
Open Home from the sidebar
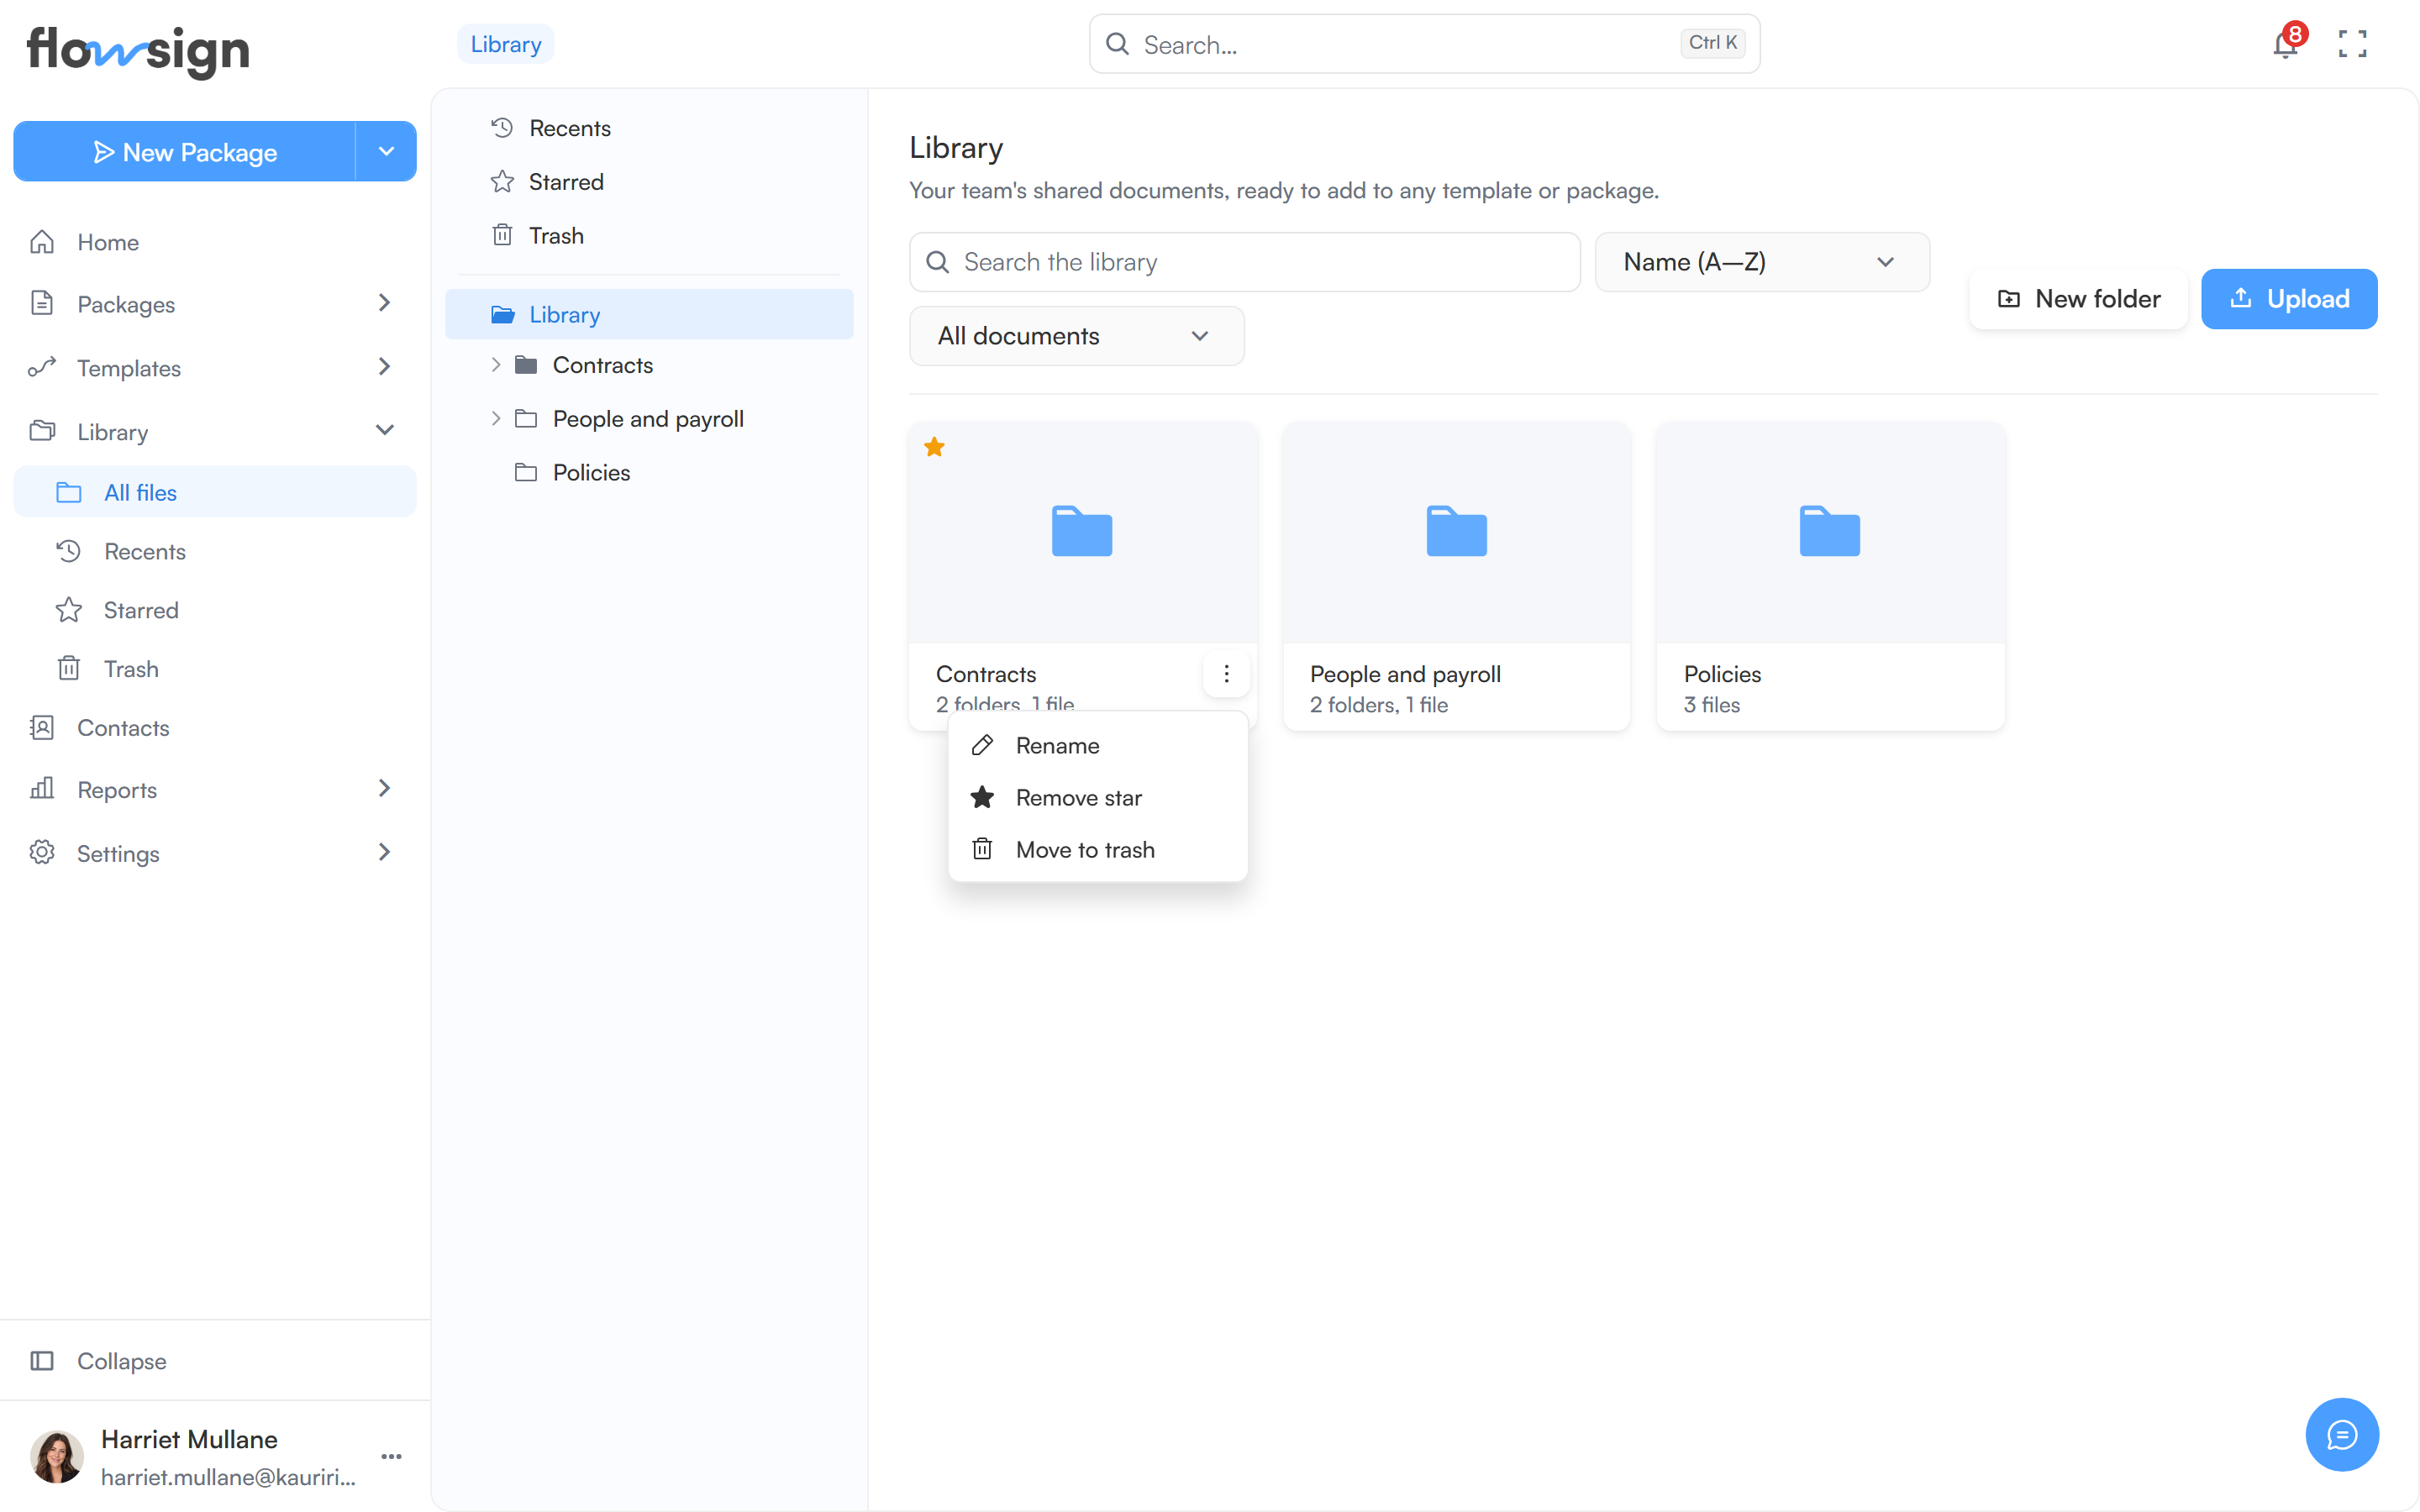214,242
